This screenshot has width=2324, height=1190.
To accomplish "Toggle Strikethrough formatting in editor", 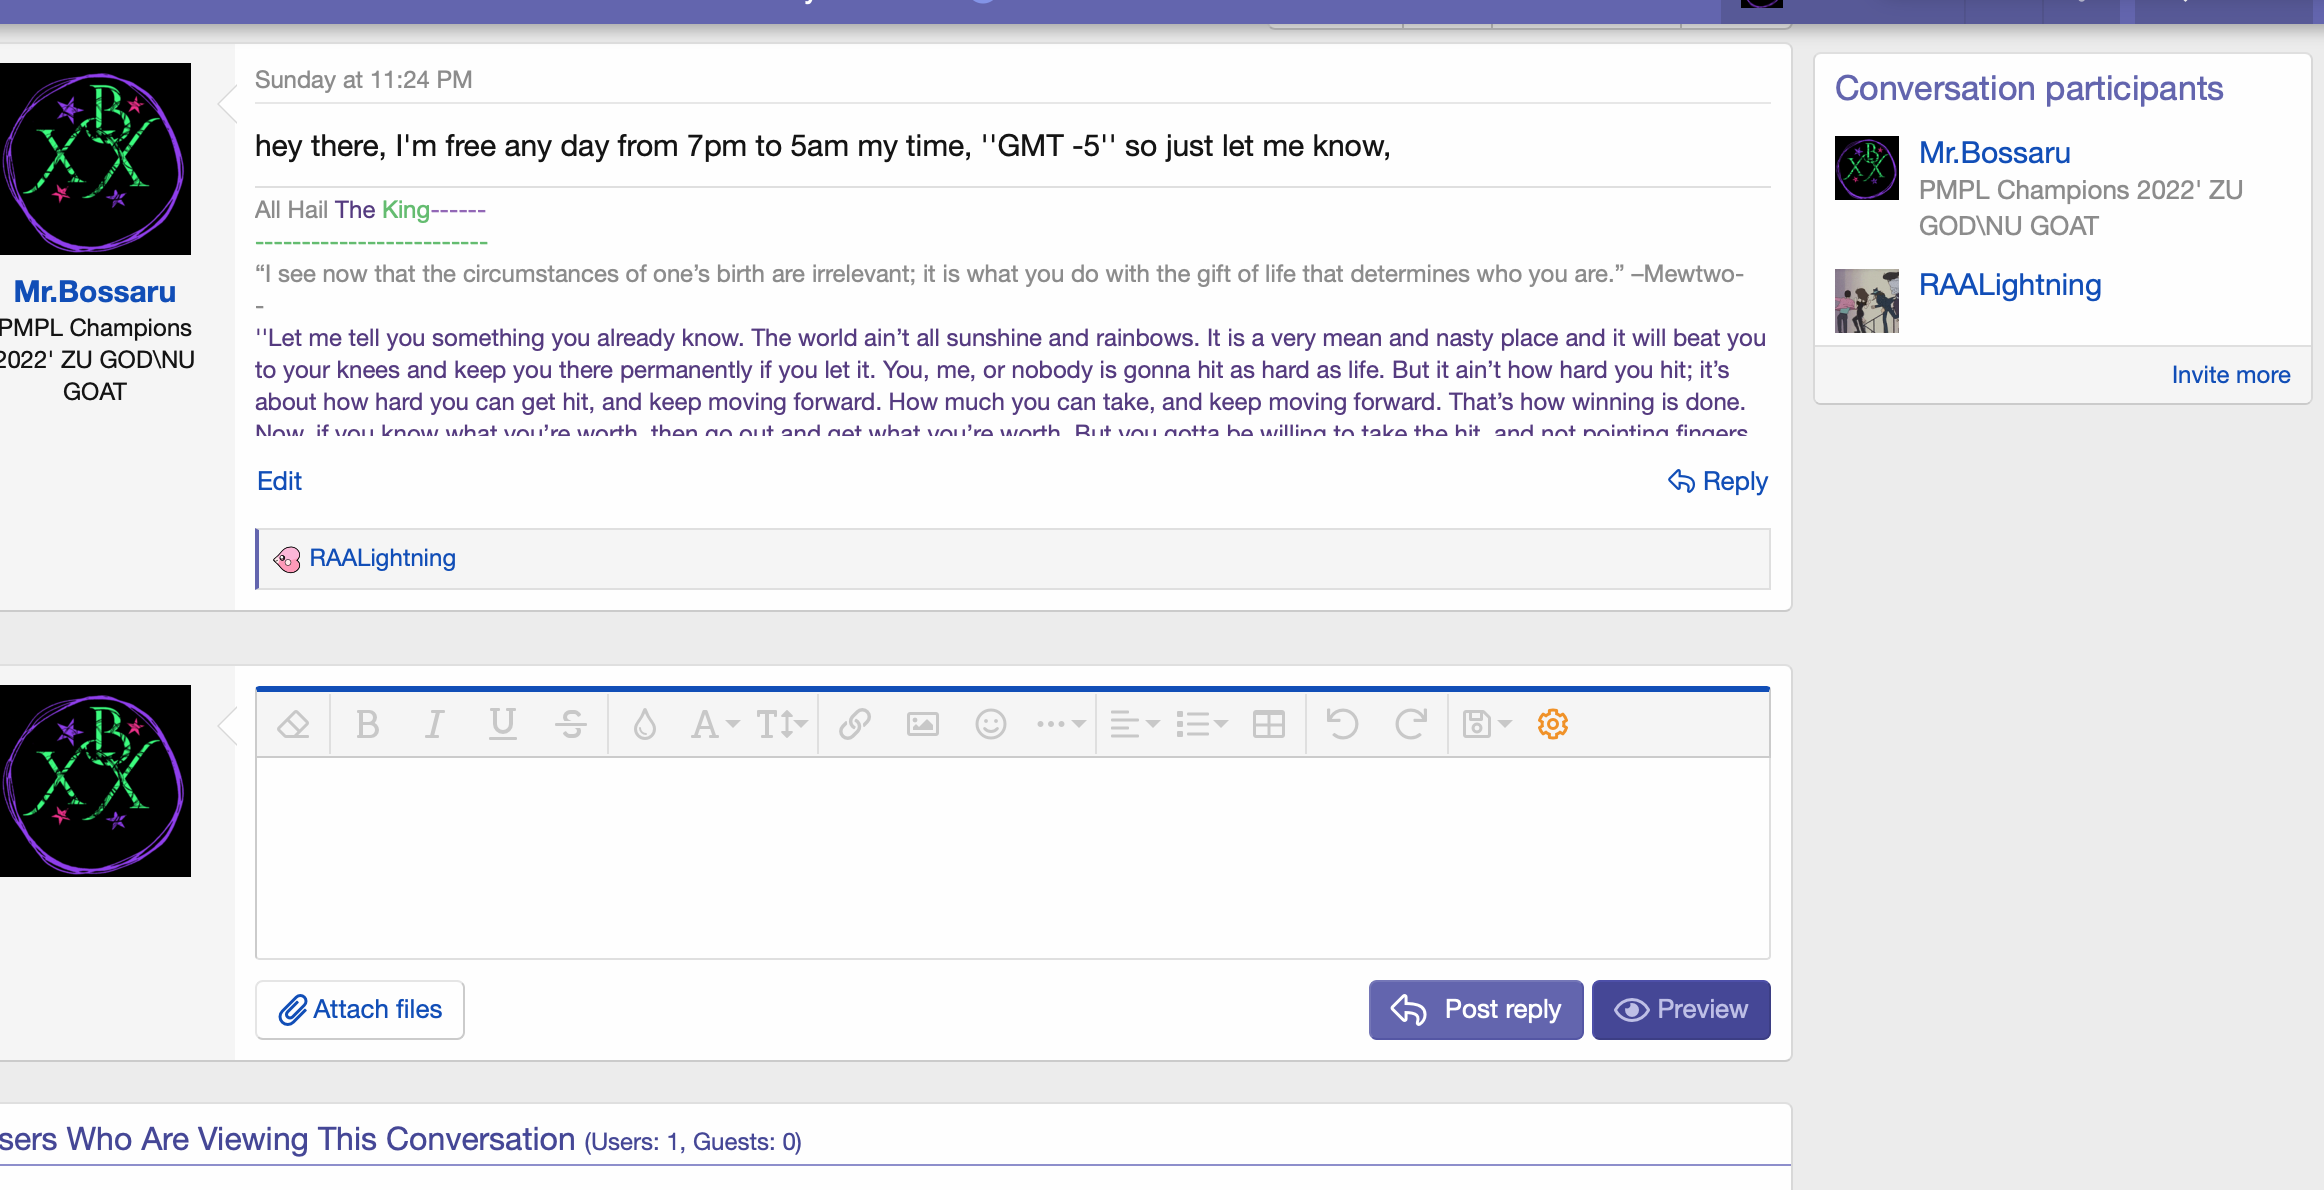I will click(x=571, y=724).
